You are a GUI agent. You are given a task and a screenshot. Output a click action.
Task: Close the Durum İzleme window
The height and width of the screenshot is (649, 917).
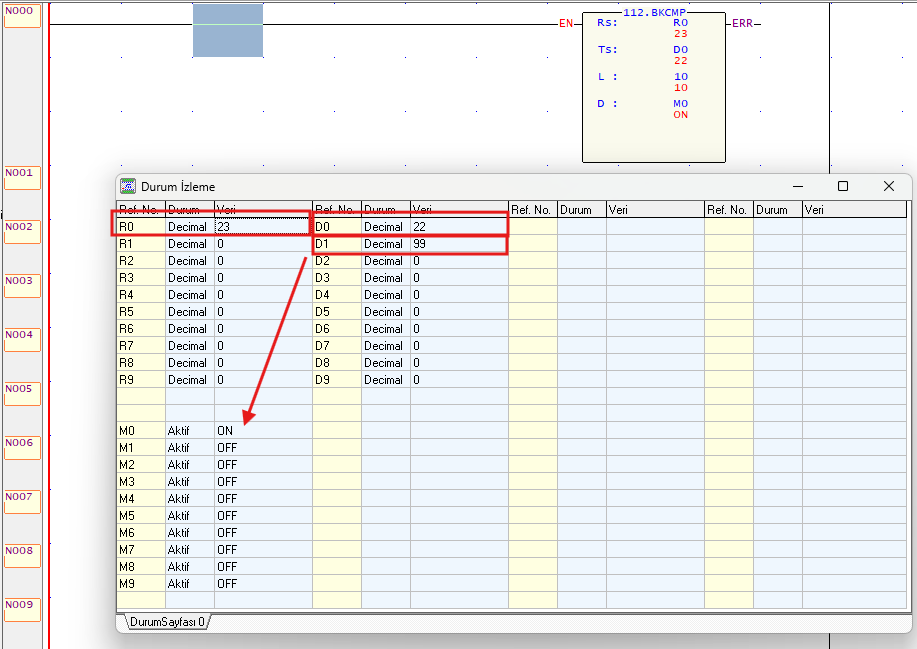coord(888,186)
